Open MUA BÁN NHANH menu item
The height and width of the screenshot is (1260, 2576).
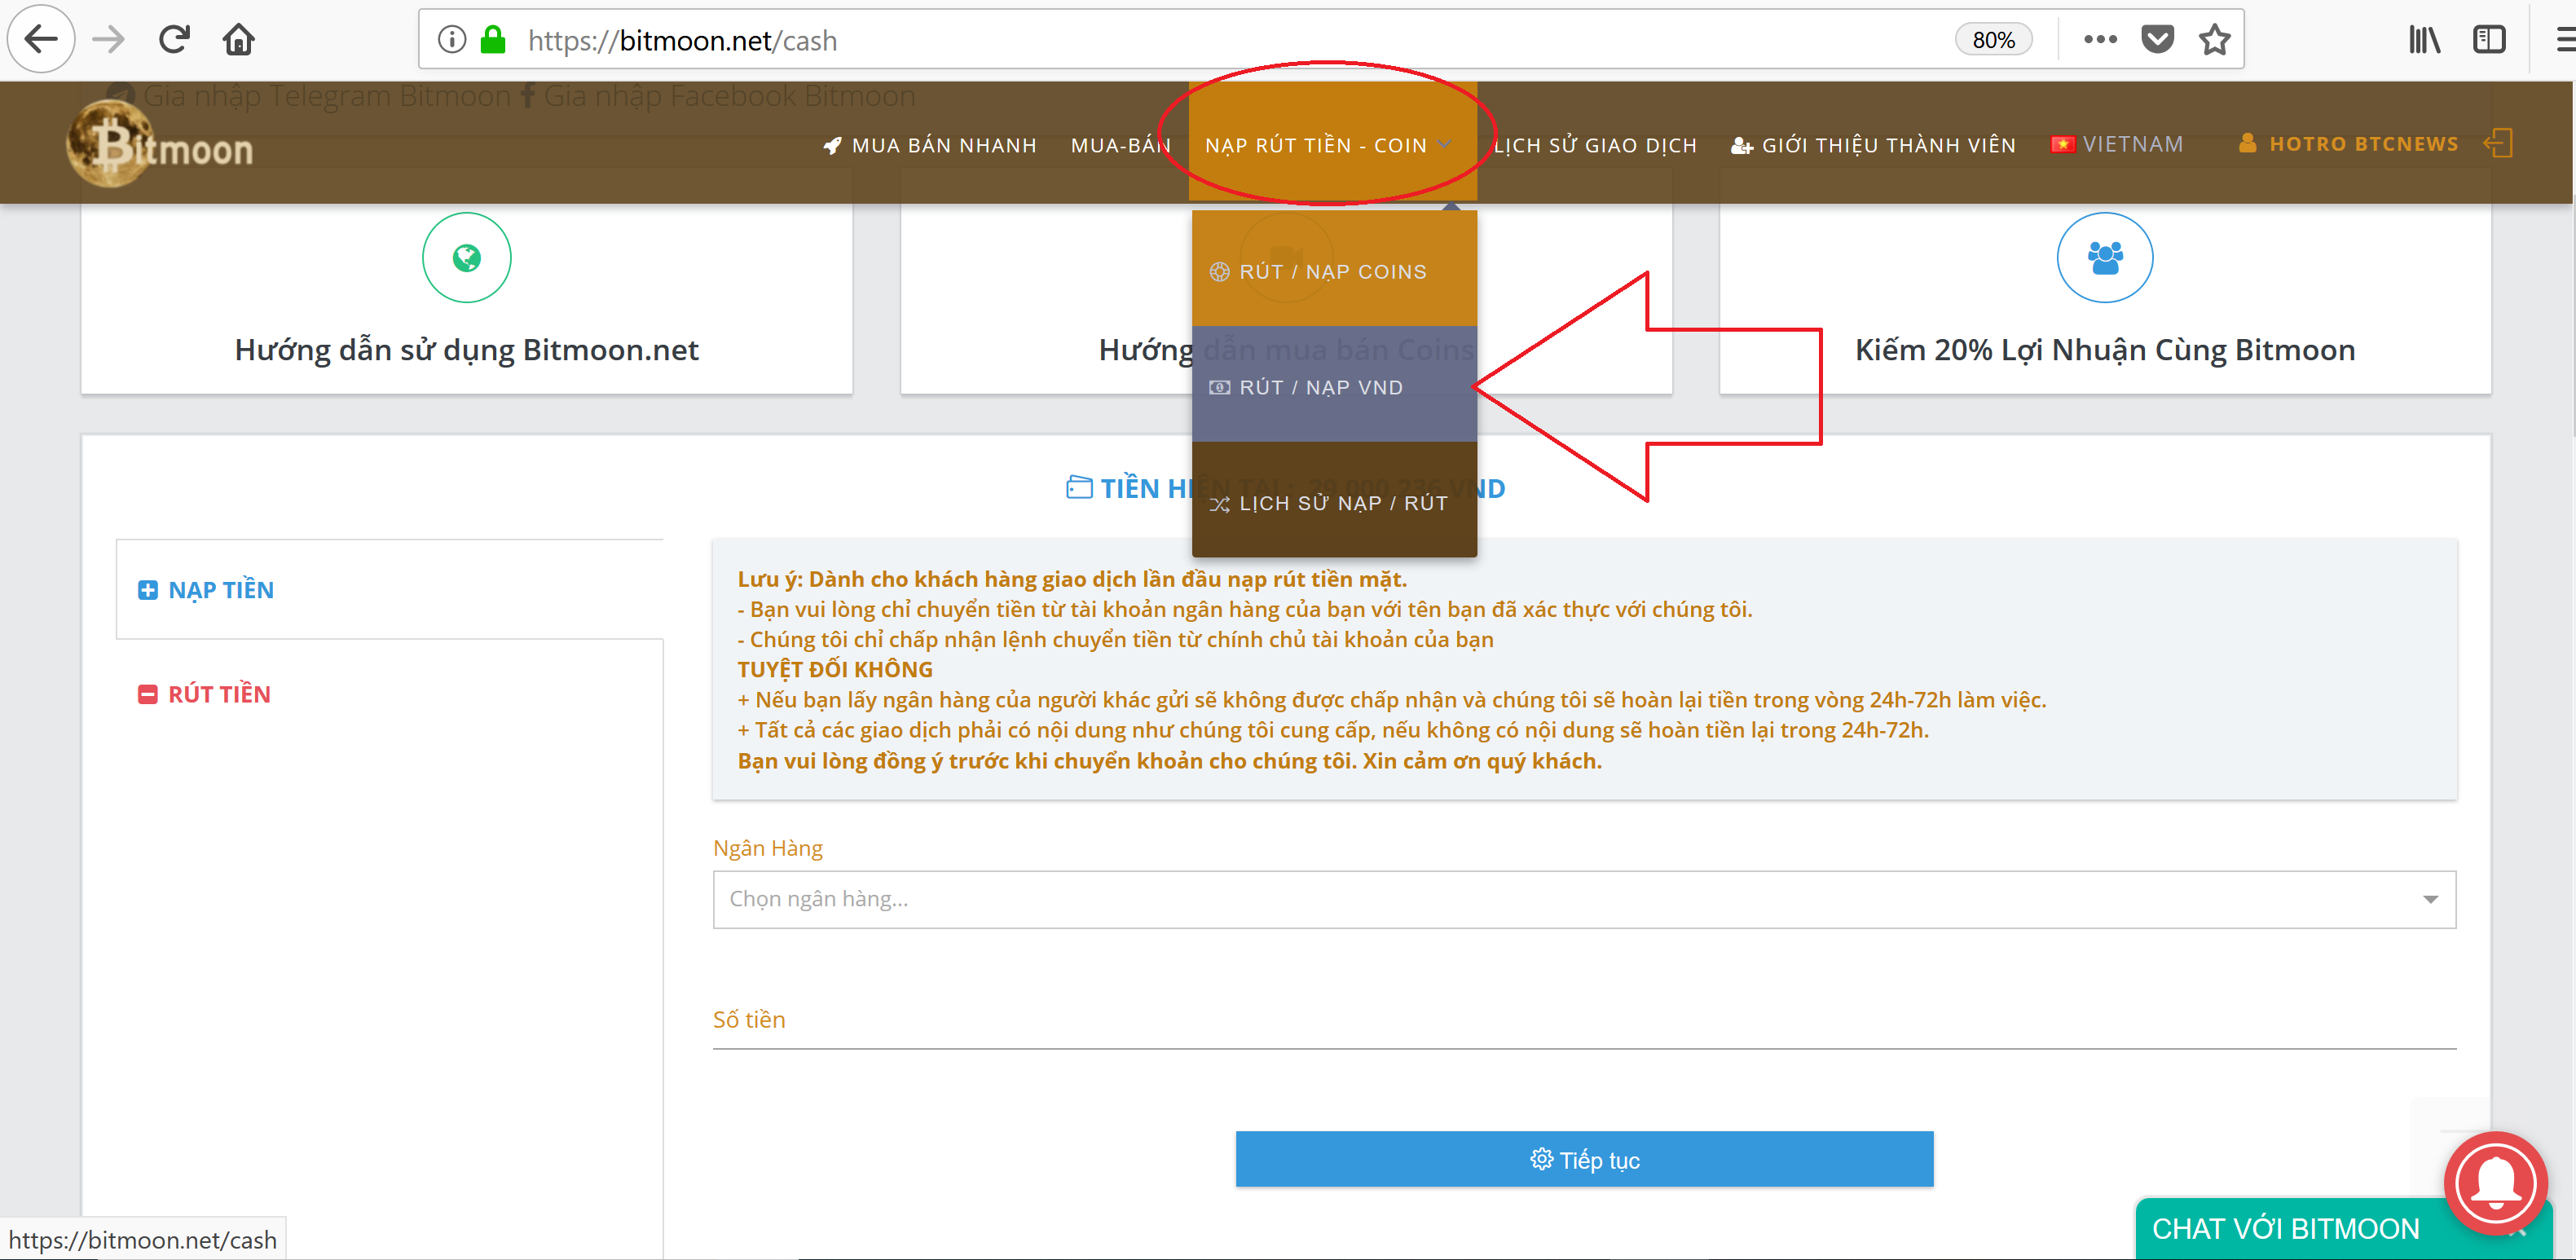(930, 145)
